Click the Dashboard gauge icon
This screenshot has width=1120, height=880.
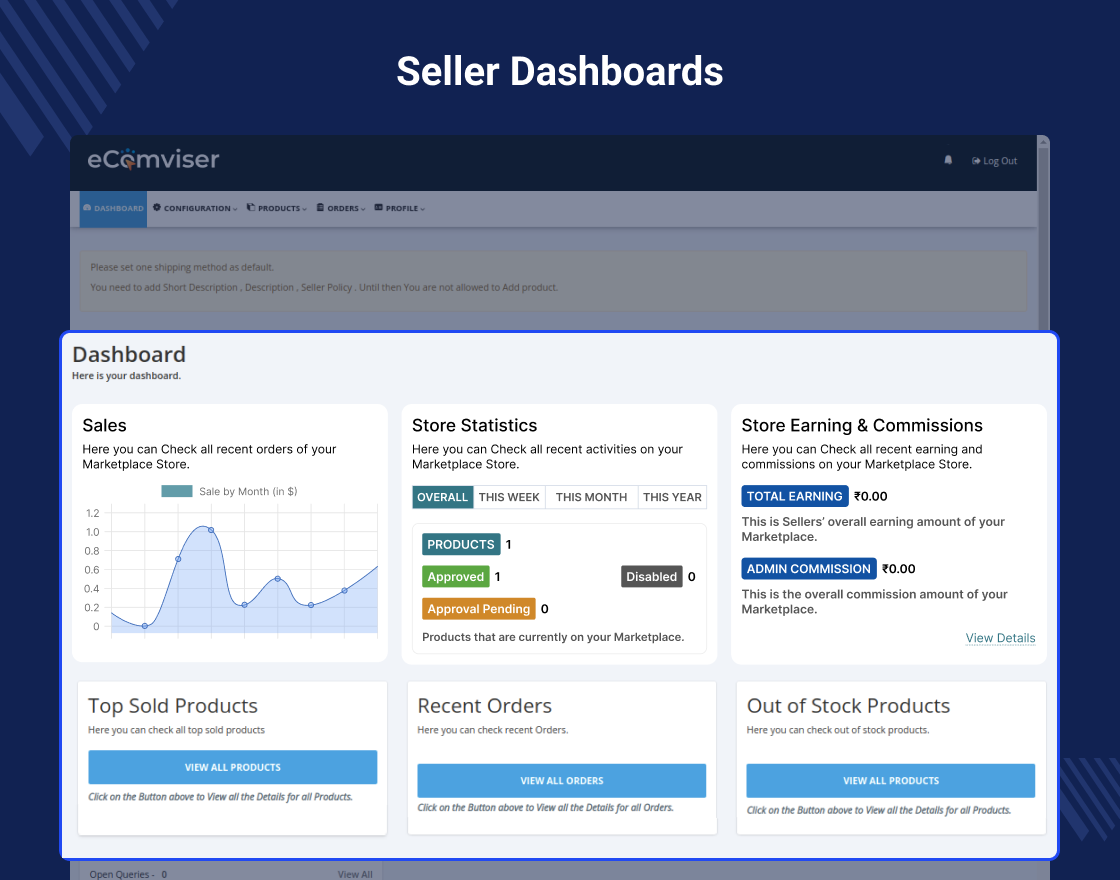(x=87, y=208)
